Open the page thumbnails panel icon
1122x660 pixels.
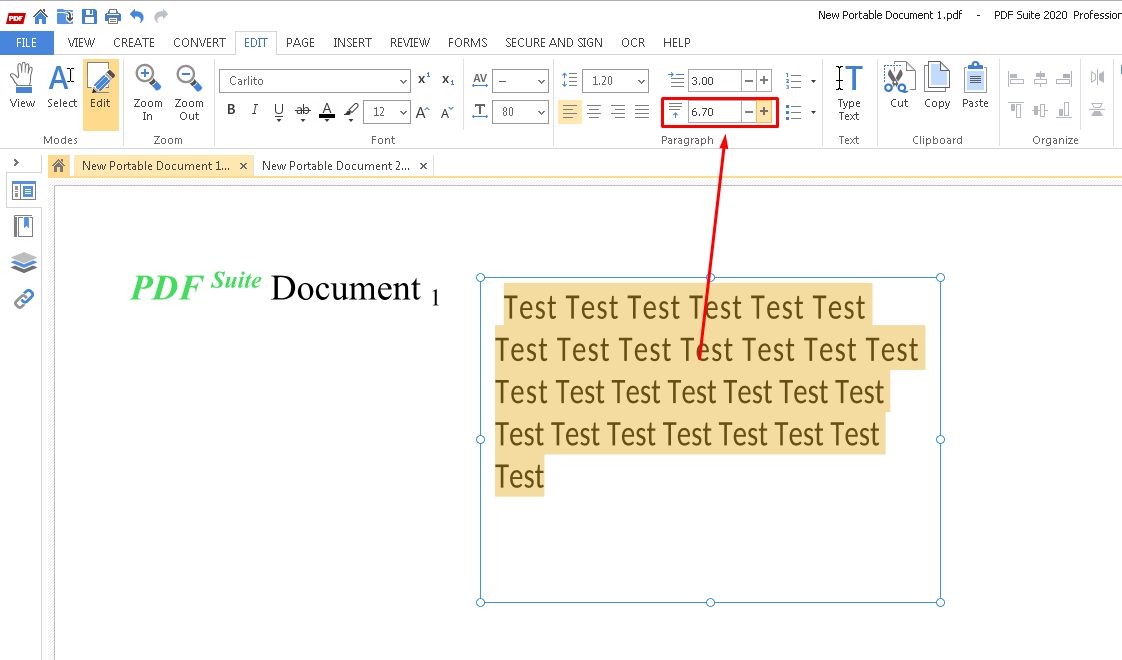24,191
